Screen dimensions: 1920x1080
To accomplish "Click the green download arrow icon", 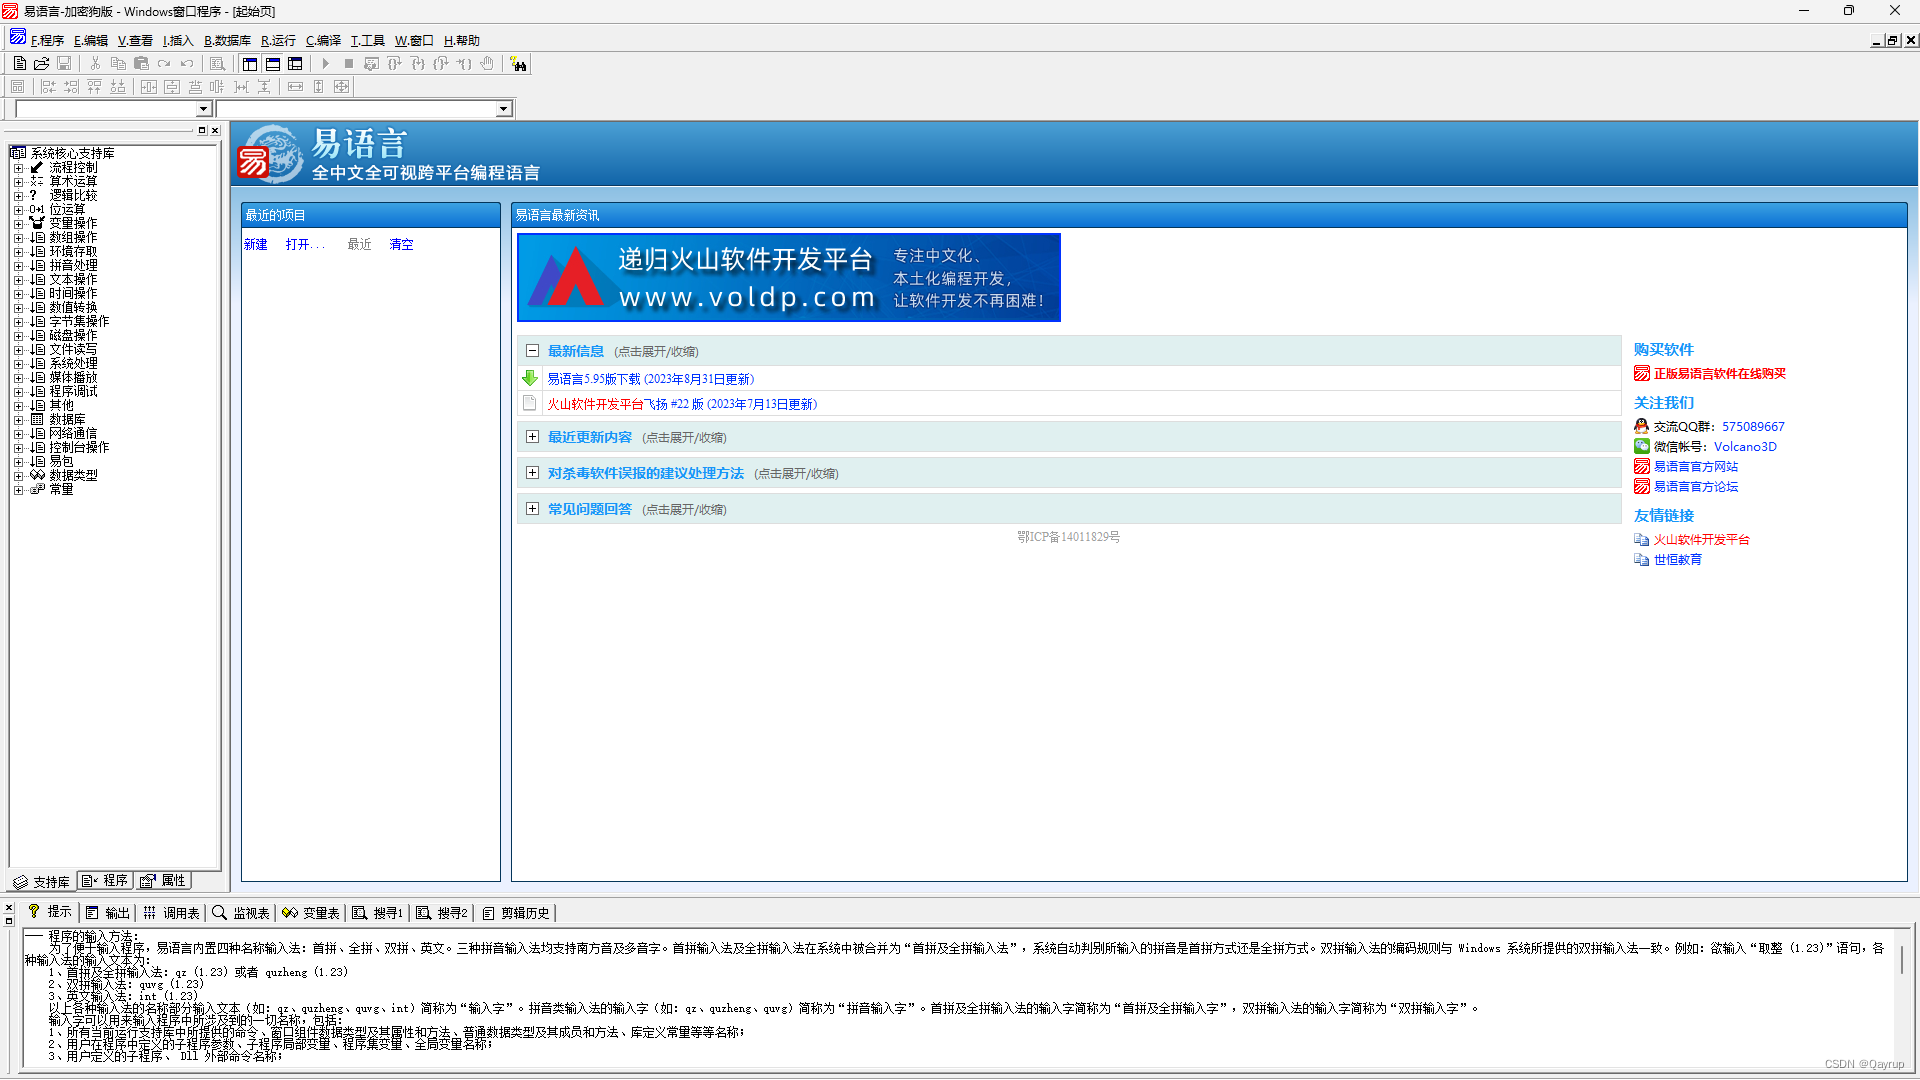I will coord(530,378).
